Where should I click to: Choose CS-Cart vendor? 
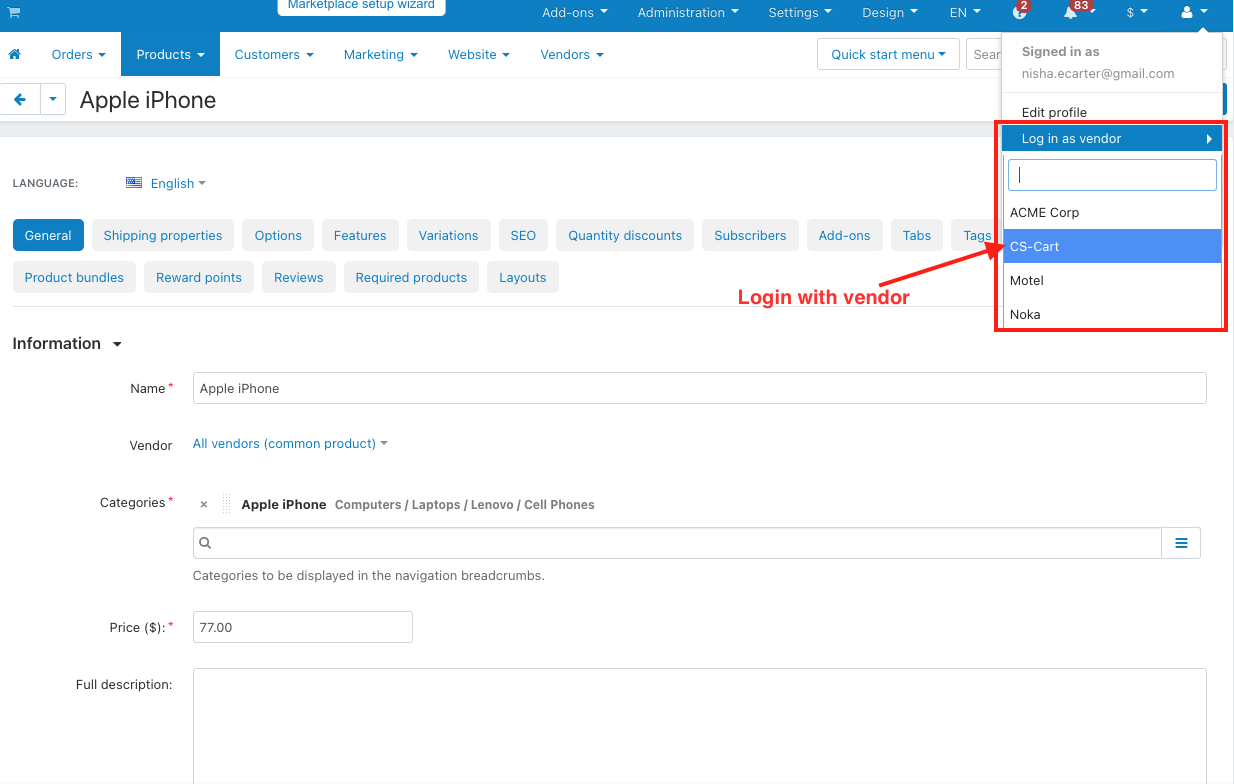coord(1112,246)
